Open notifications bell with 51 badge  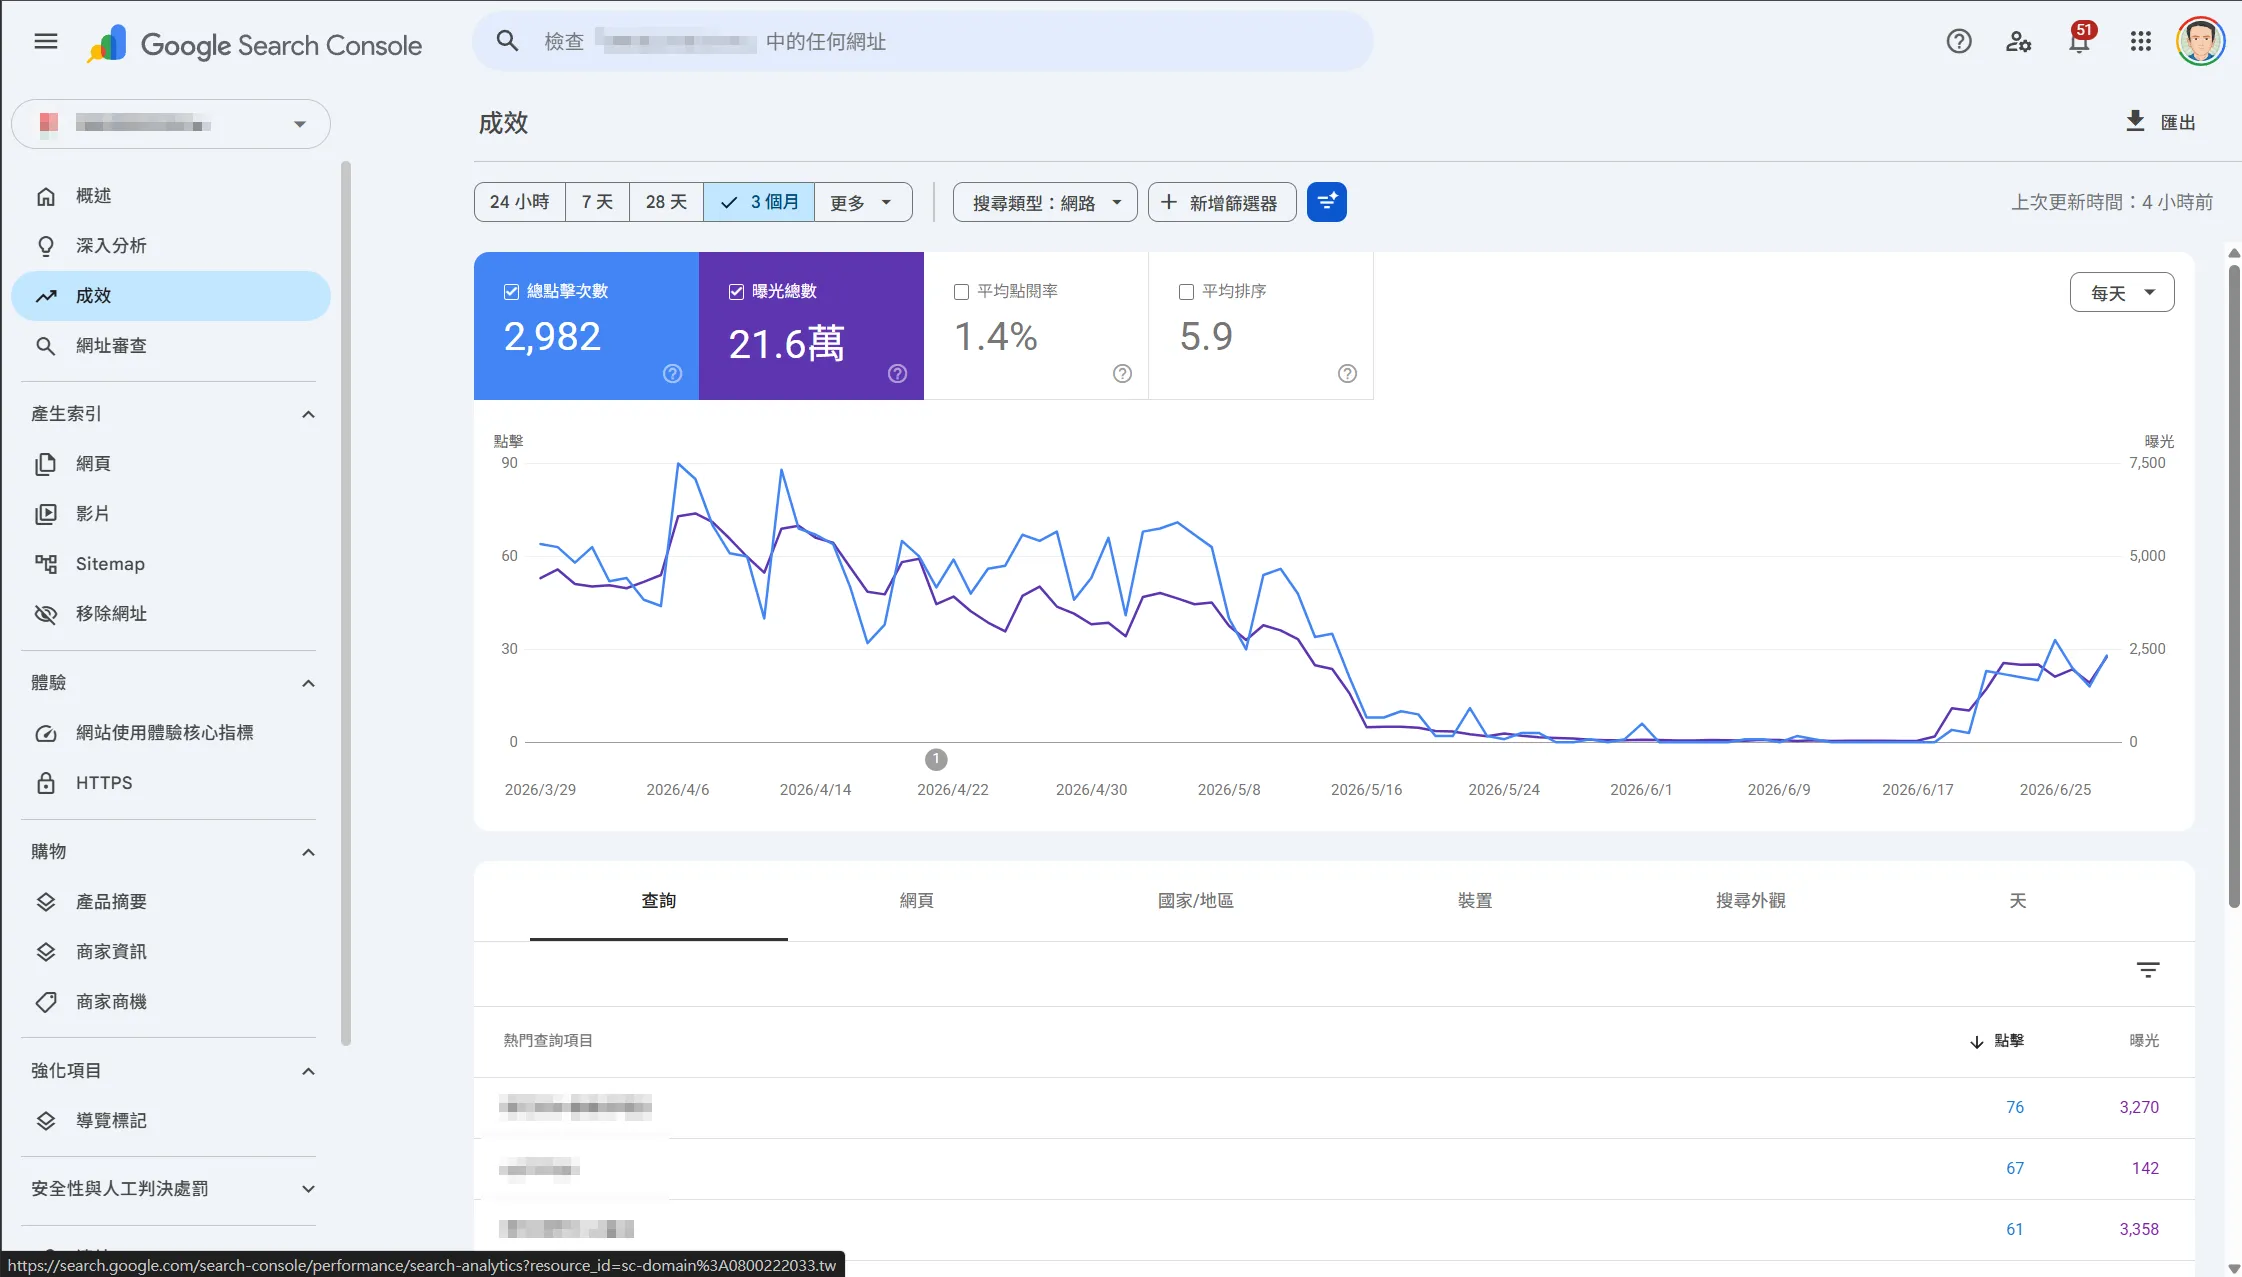2080,41
